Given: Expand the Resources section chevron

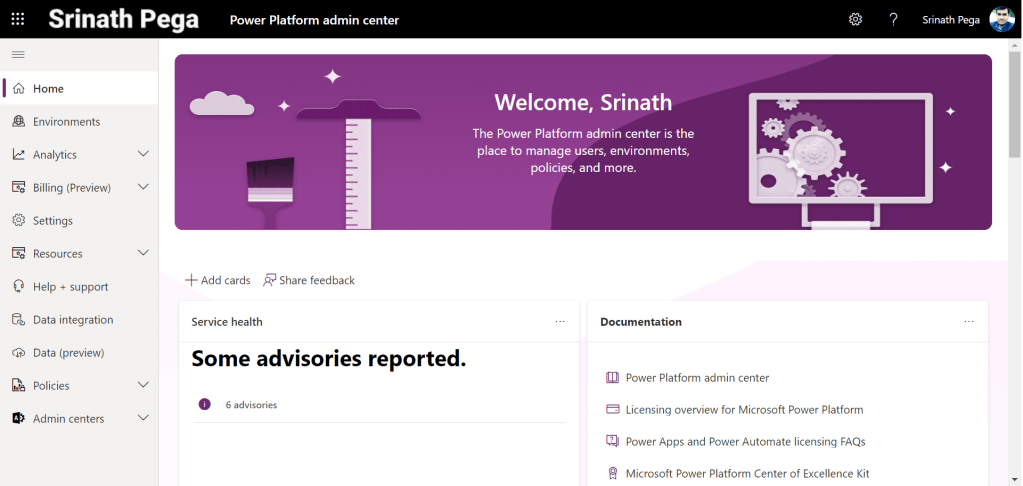Looking at the screenshot, I should [143, 253].
